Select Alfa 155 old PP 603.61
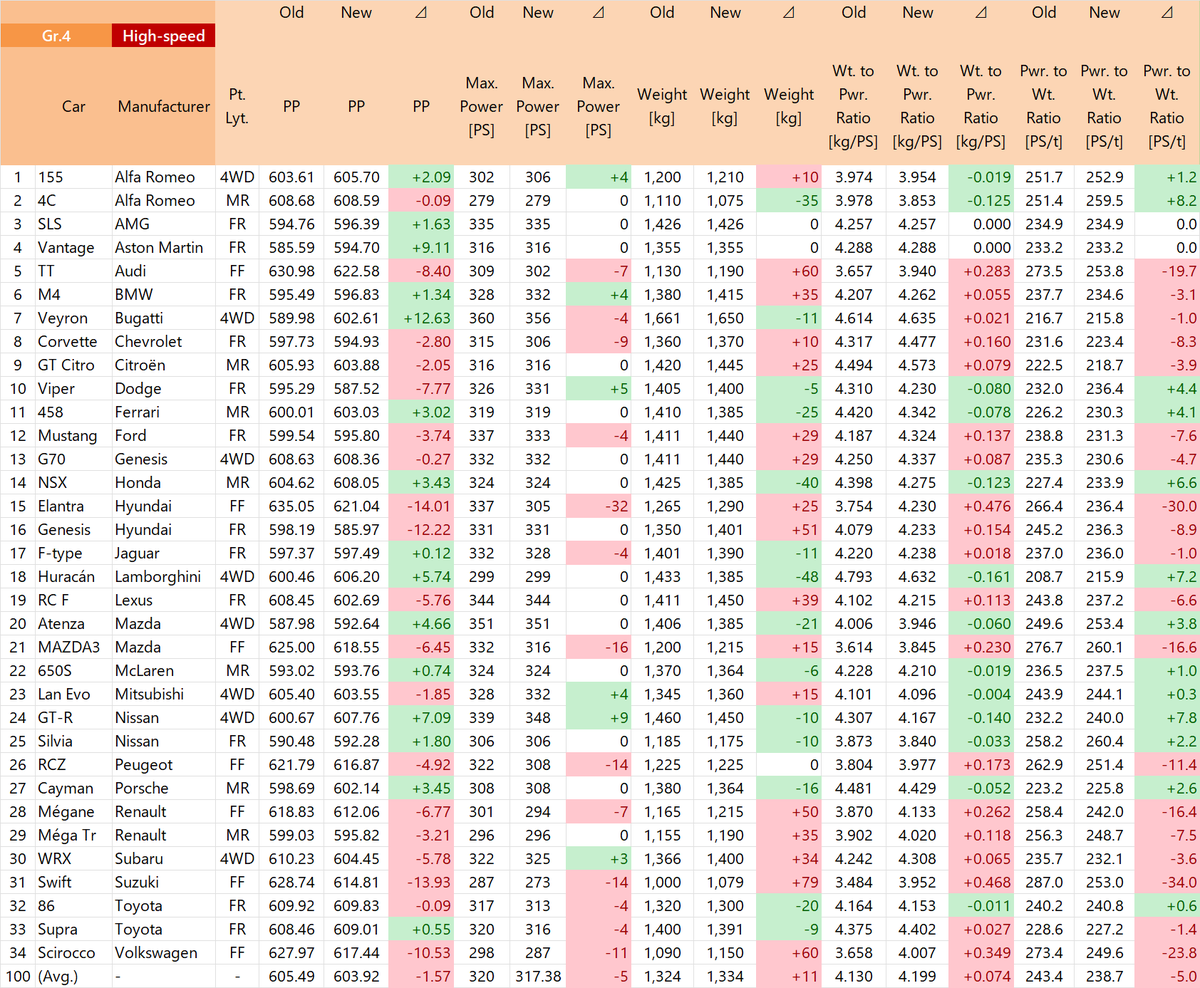Image resolution: width=1200 pixels, height=988 pixels. 292,177
